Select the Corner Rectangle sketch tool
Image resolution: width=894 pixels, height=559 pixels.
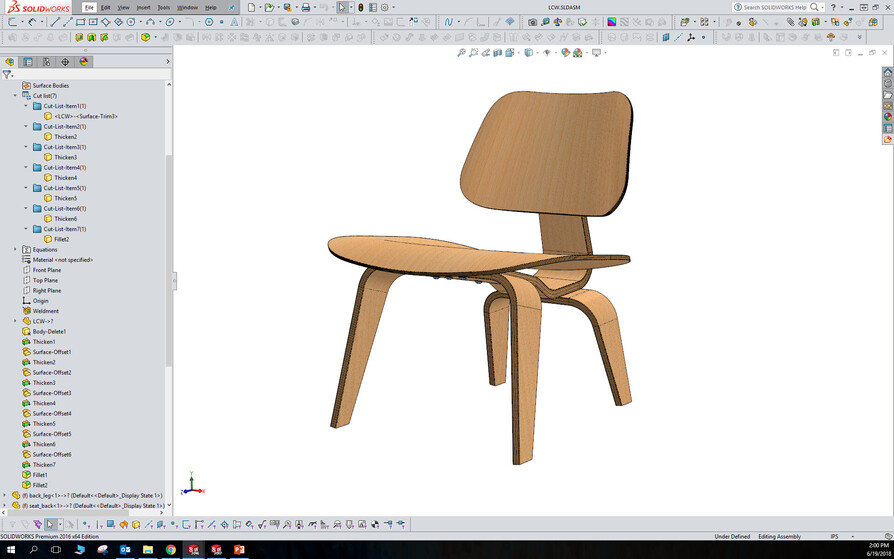tap(80, 22)
